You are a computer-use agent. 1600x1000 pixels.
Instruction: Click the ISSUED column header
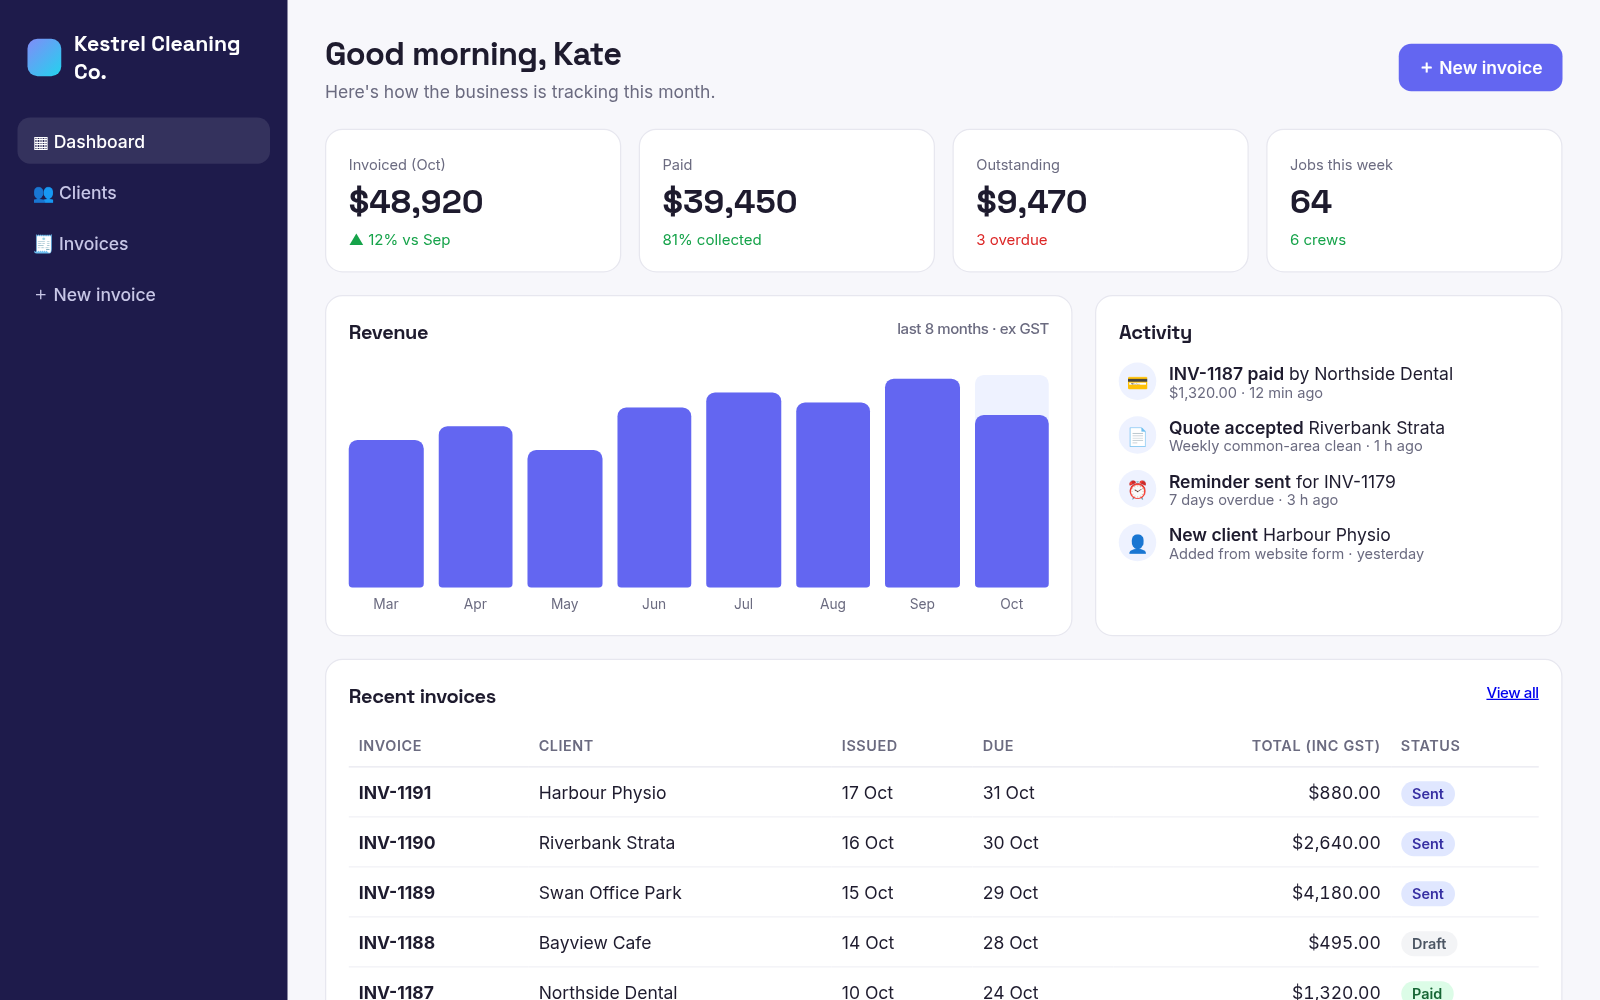tap(869, 746)
